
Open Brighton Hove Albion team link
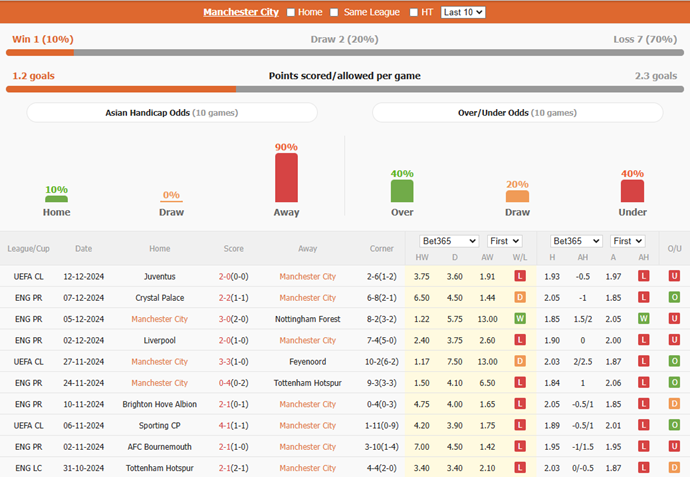coord(159,404)
